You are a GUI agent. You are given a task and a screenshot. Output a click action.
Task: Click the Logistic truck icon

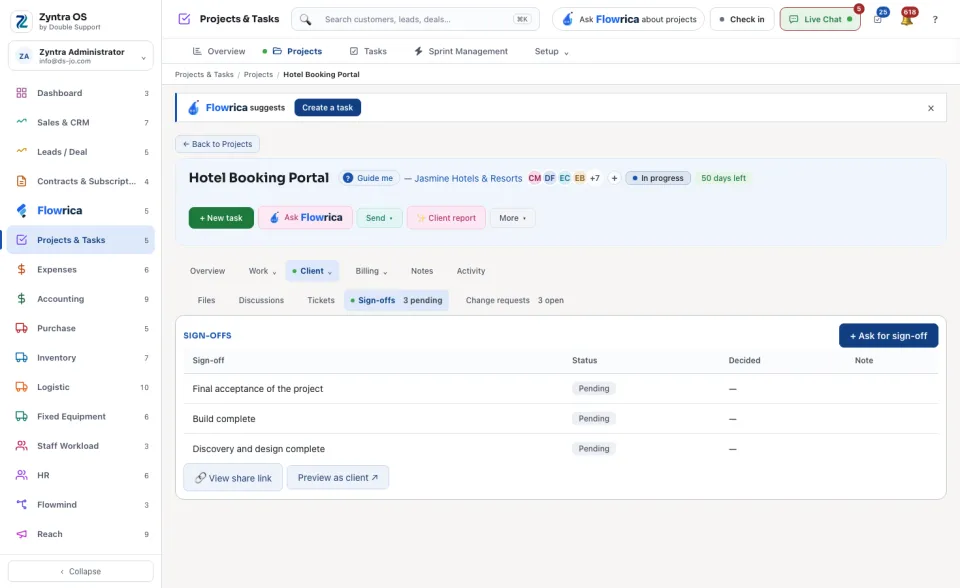point(21,387)
